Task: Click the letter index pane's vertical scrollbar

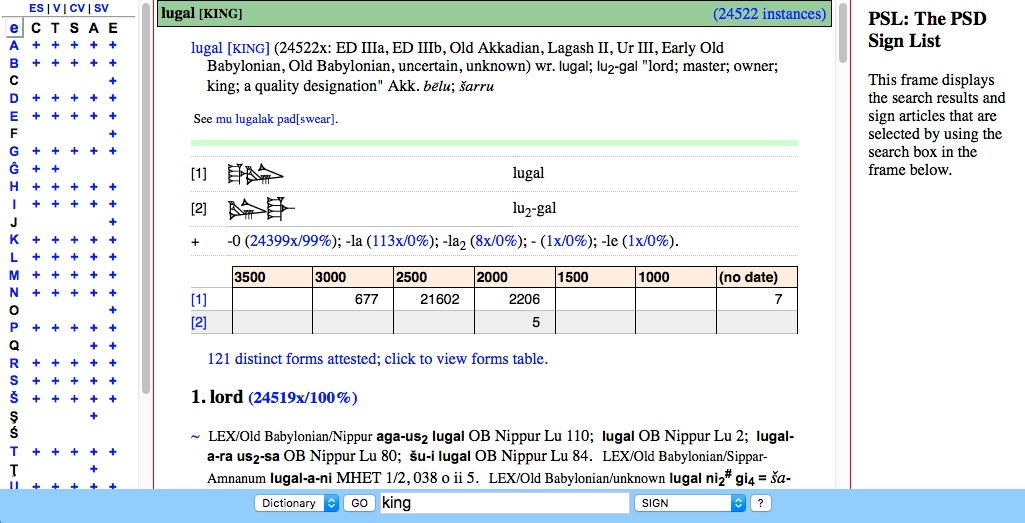Action: [x=146, y=200]
